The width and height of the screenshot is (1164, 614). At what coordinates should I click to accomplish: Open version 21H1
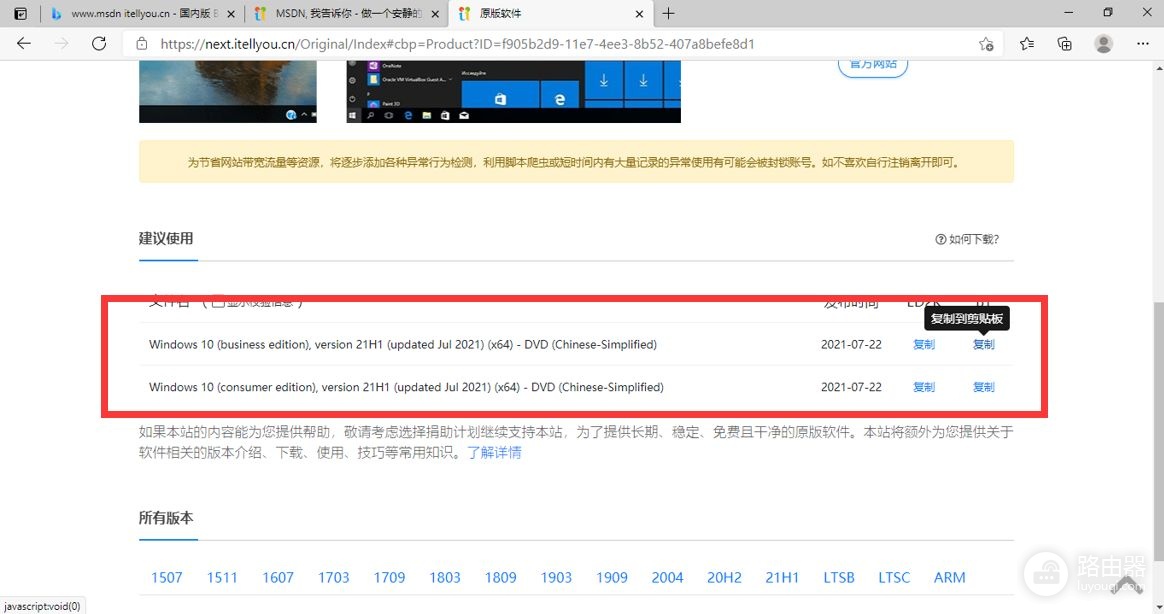click(x=782, y=578)
